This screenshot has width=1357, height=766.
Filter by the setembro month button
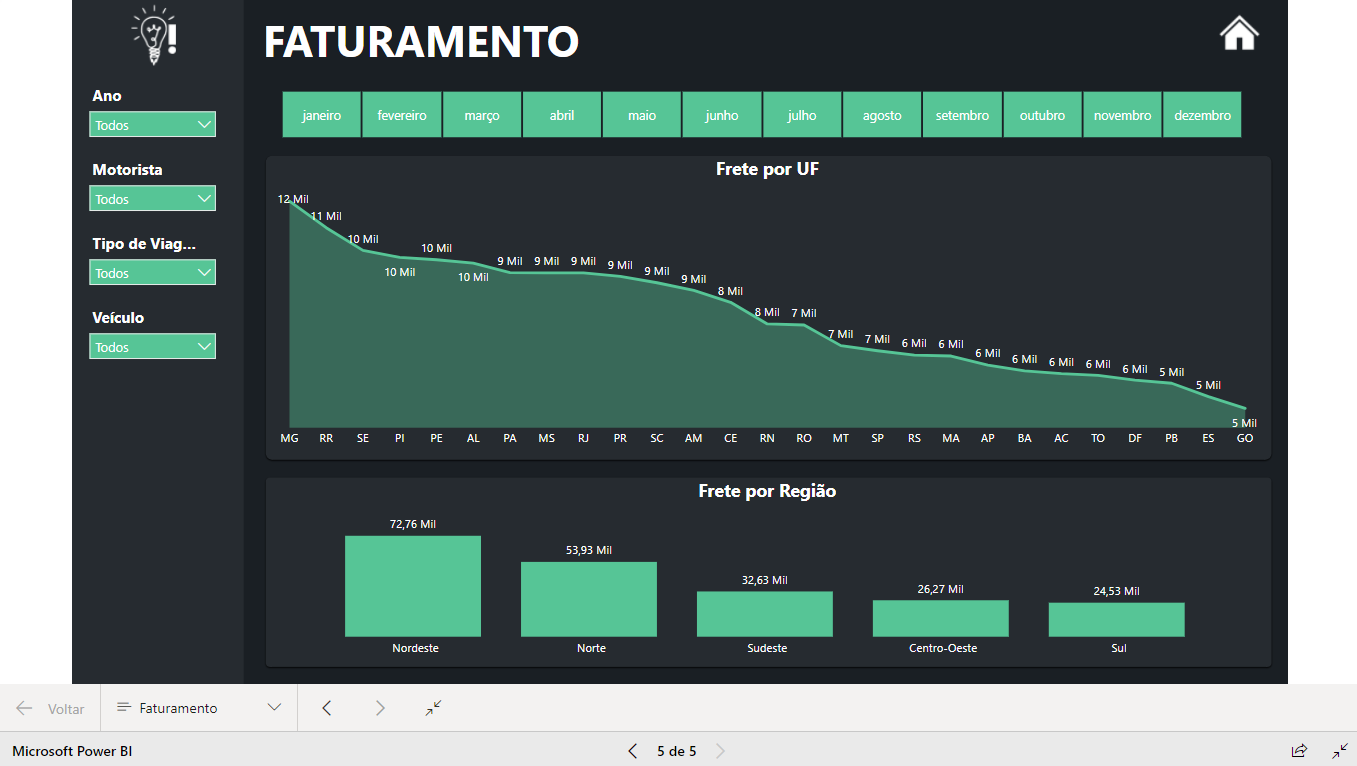(x=962, y=115)
